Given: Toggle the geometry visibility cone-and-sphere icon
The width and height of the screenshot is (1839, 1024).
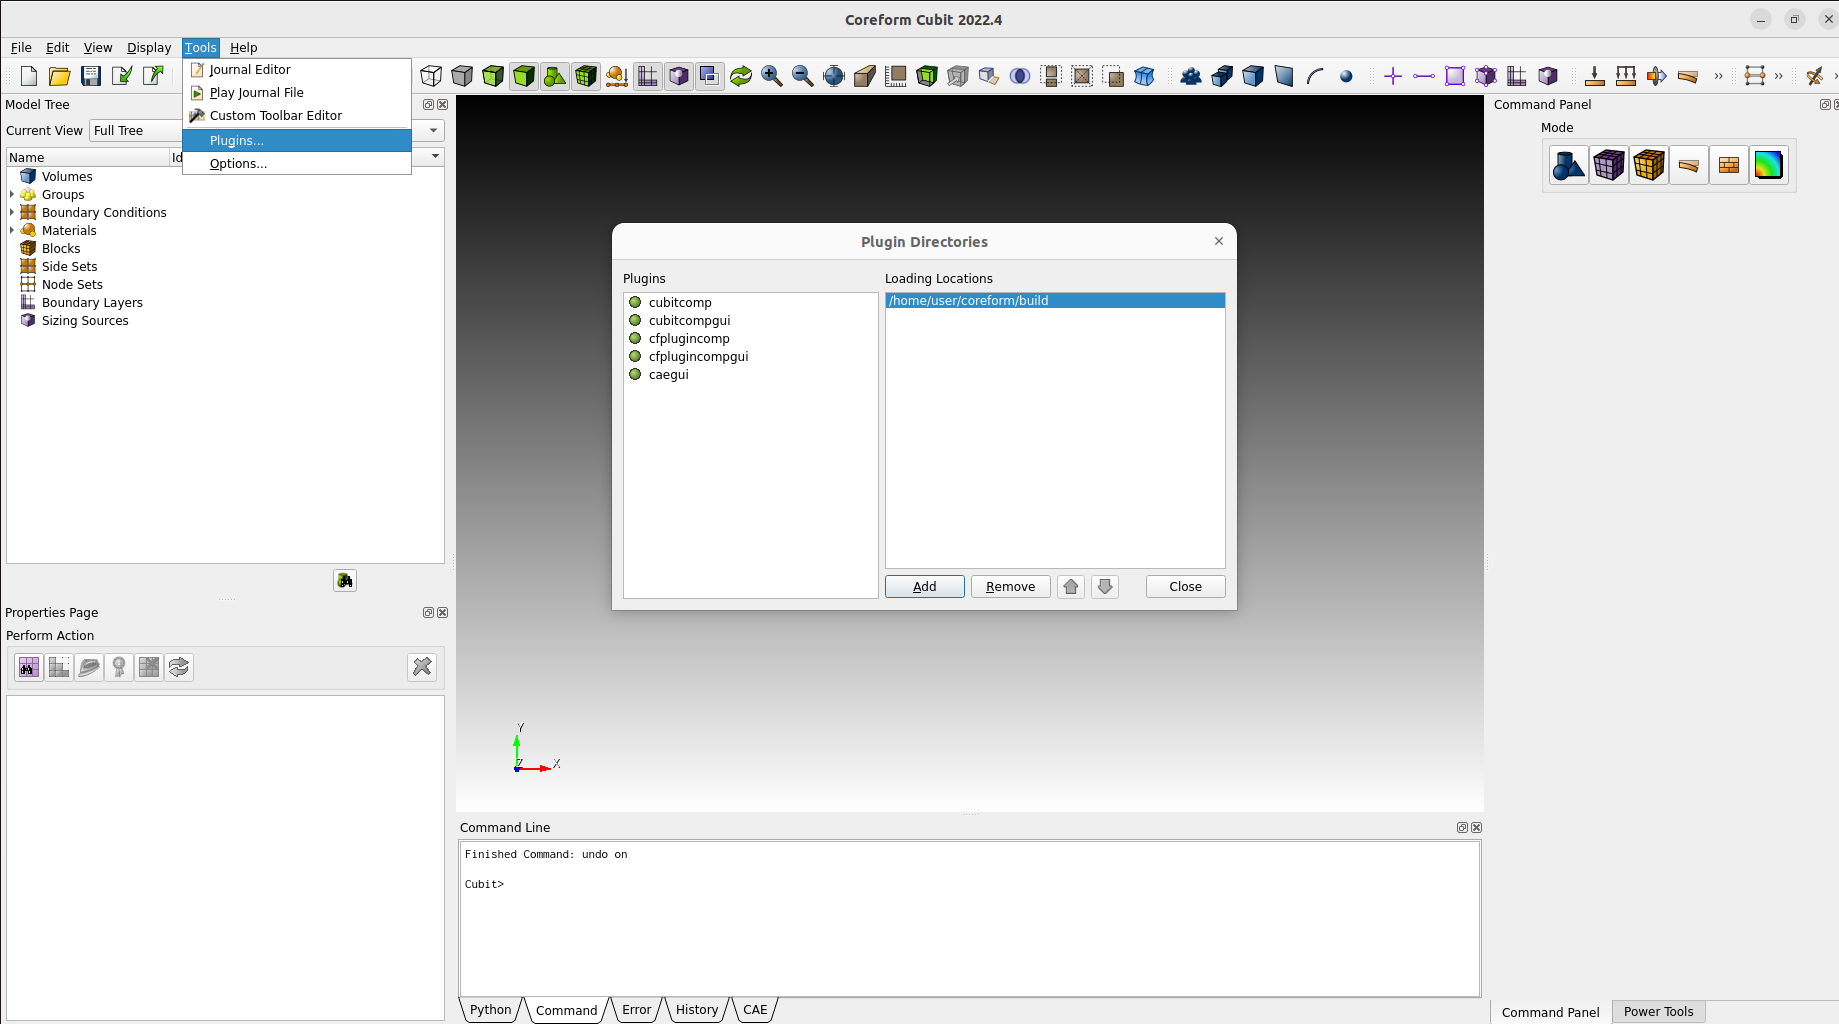Looking at the screenshot, I should click(555, 76).
